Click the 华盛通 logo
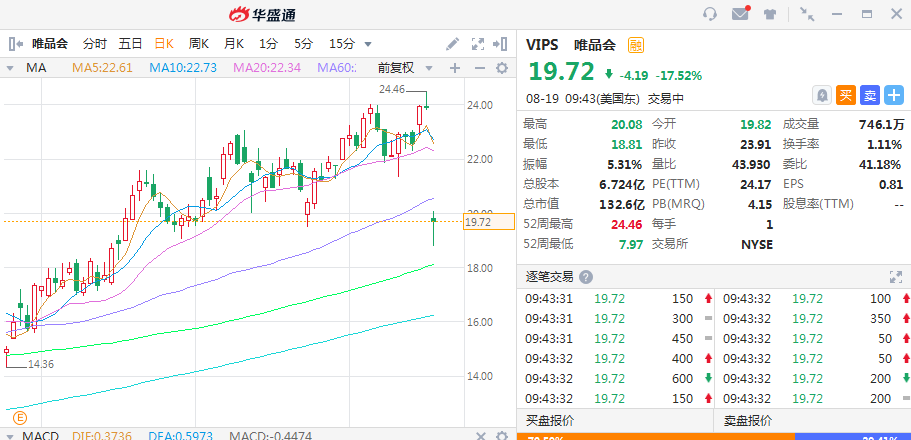The height and width of the screenshot is (440, 911). coord(262,15)
